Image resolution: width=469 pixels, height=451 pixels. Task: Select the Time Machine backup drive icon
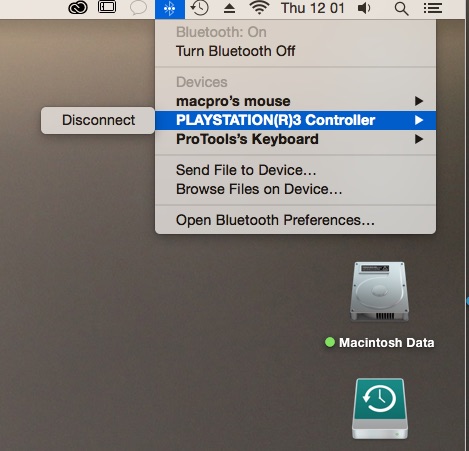[380, 409]
